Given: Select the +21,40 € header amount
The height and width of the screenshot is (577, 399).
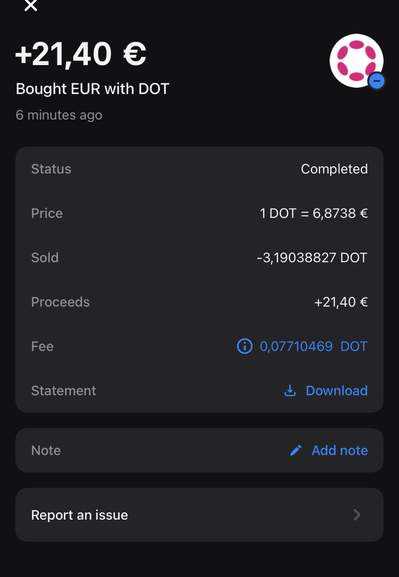Looking at the screenshot, I should (81, 54).
